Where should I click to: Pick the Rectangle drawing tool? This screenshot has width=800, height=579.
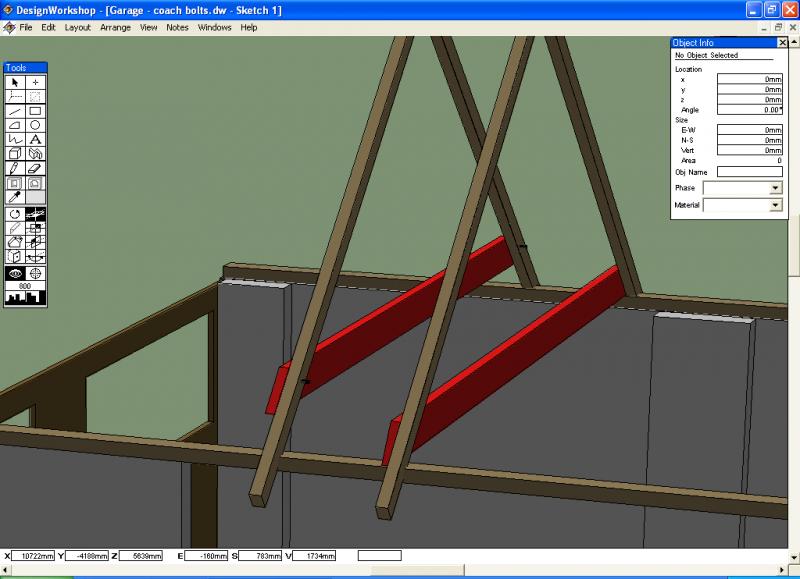[37, 111]
